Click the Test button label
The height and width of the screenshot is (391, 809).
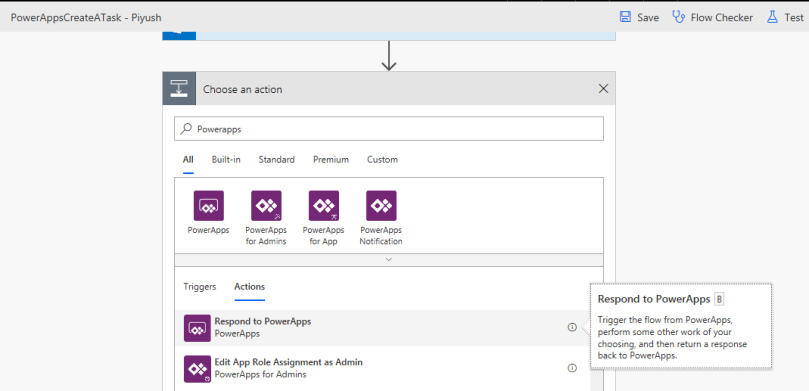pos(794,18)
